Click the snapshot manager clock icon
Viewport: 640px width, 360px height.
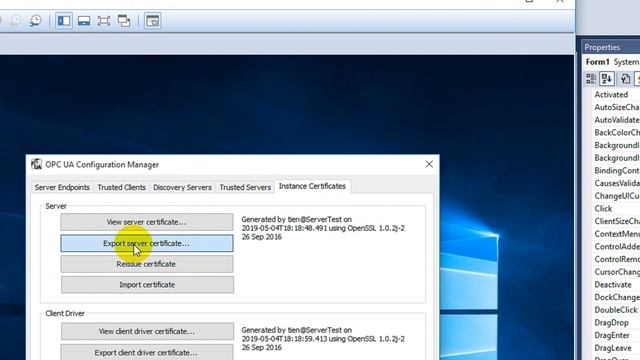tap(36, 20)
